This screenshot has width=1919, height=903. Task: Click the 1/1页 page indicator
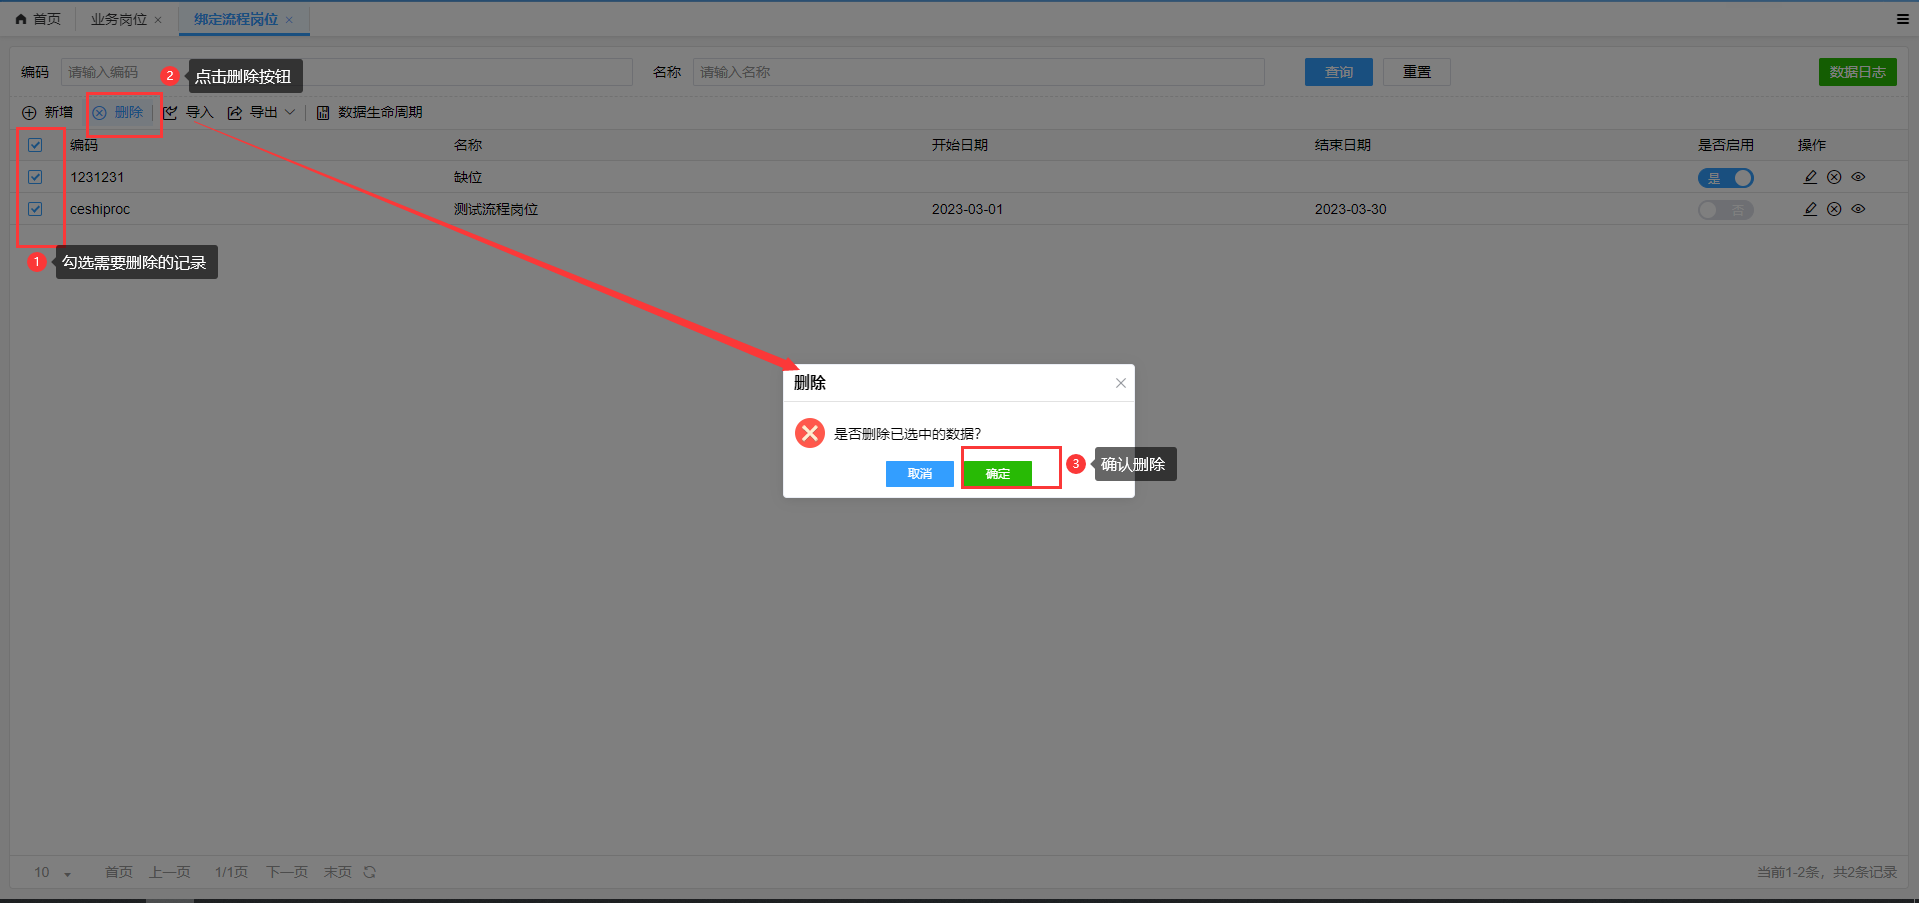pyautogui.click(x=231, y=872)
